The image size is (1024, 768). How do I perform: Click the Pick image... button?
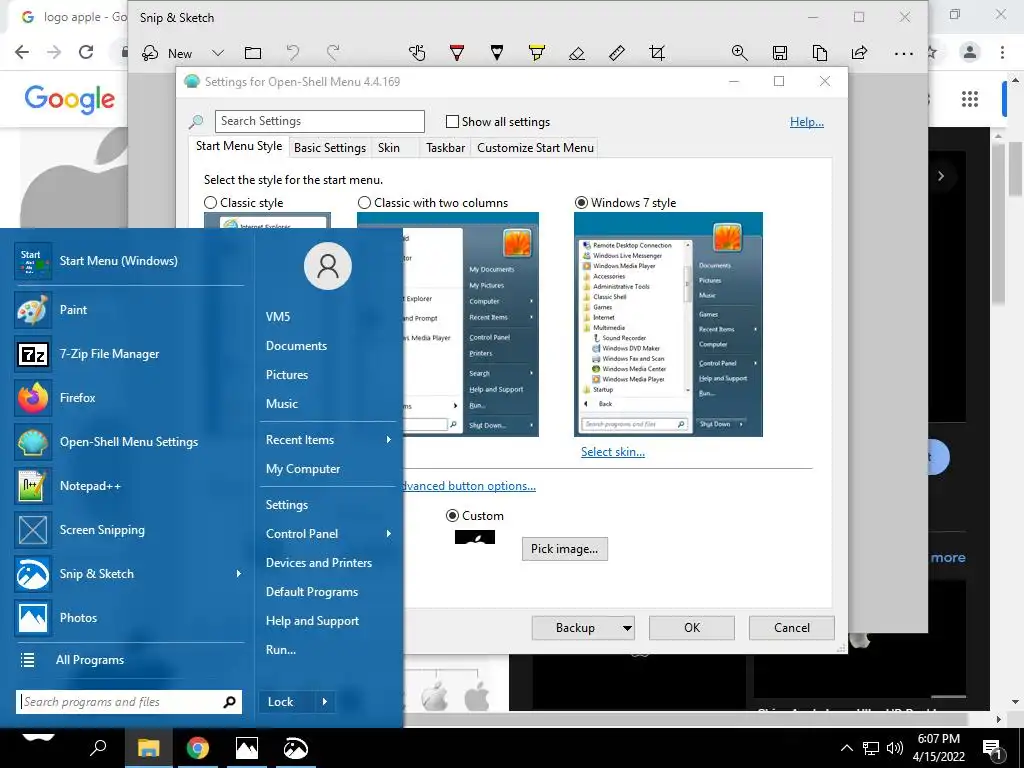point(564,549)
